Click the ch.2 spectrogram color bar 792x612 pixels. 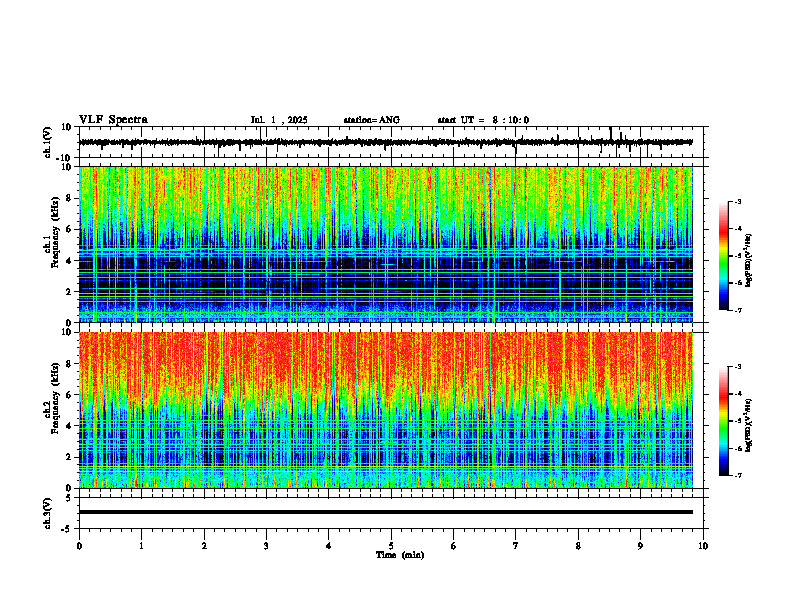(724, 421)
